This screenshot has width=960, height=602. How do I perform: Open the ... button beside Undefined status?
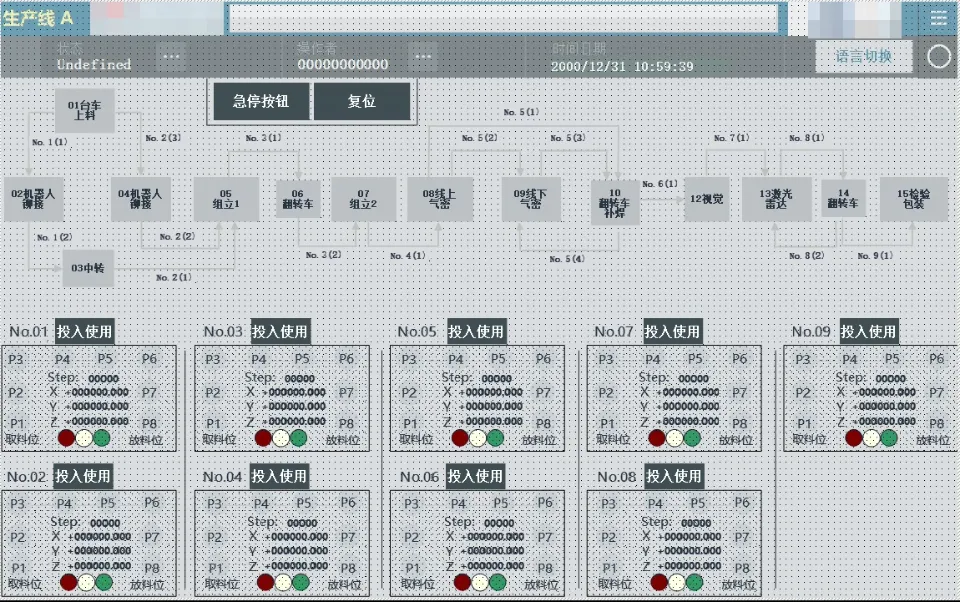click(171, 57)
